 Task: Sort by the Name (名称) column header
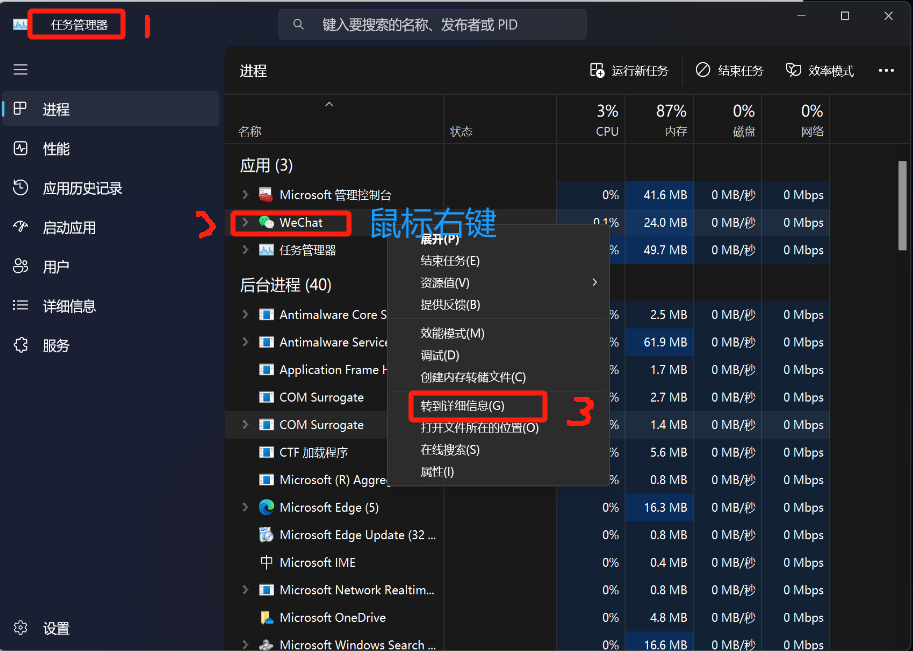point(334,119)
